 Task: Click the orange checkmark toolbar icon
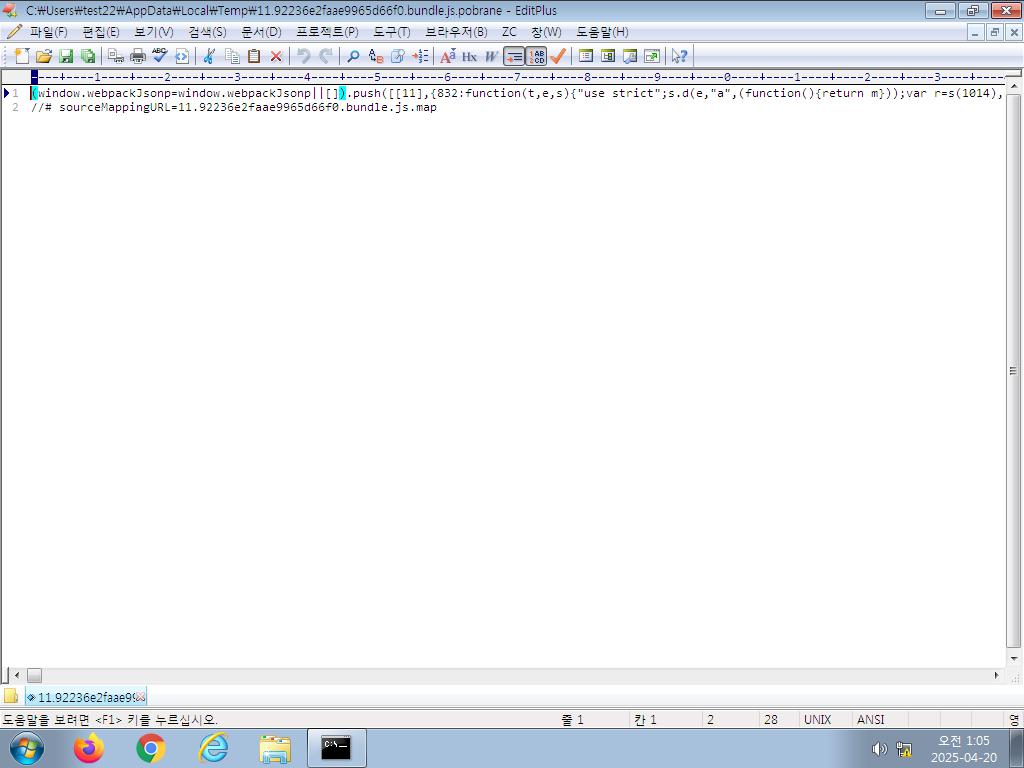tap(558, 56)
